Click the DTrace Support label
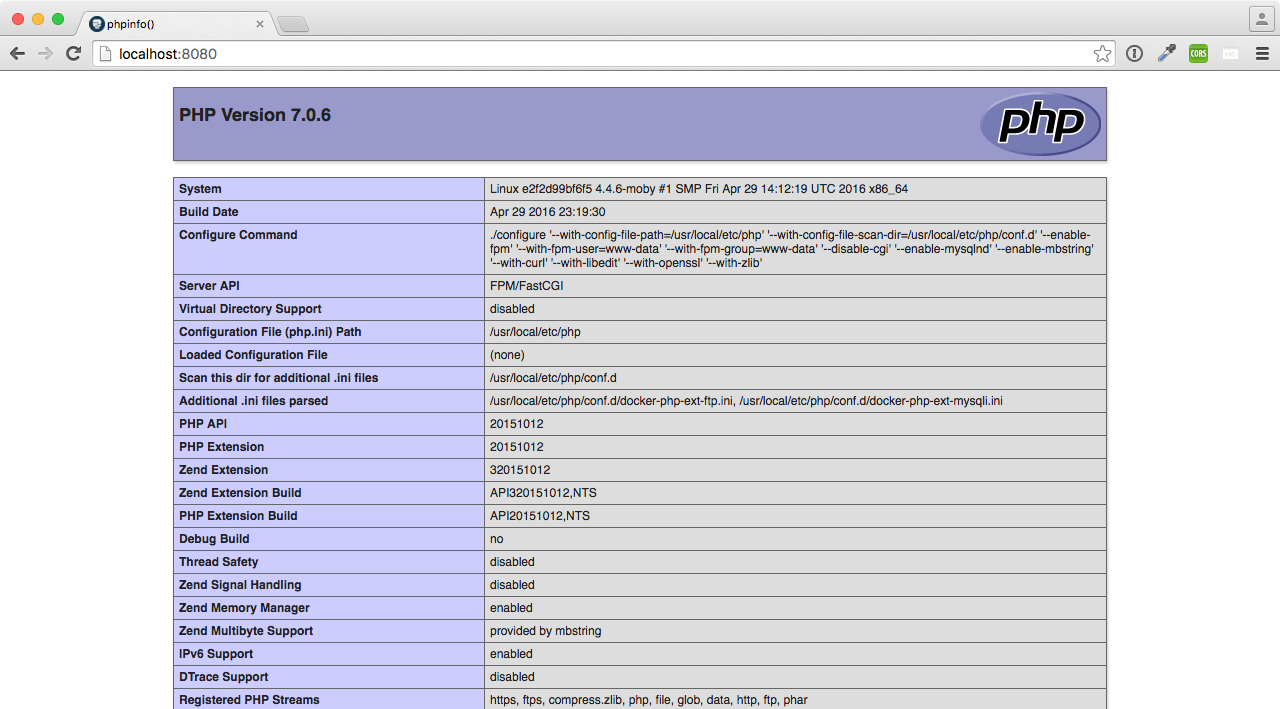 pyautogui.click(x=224, y=677)
